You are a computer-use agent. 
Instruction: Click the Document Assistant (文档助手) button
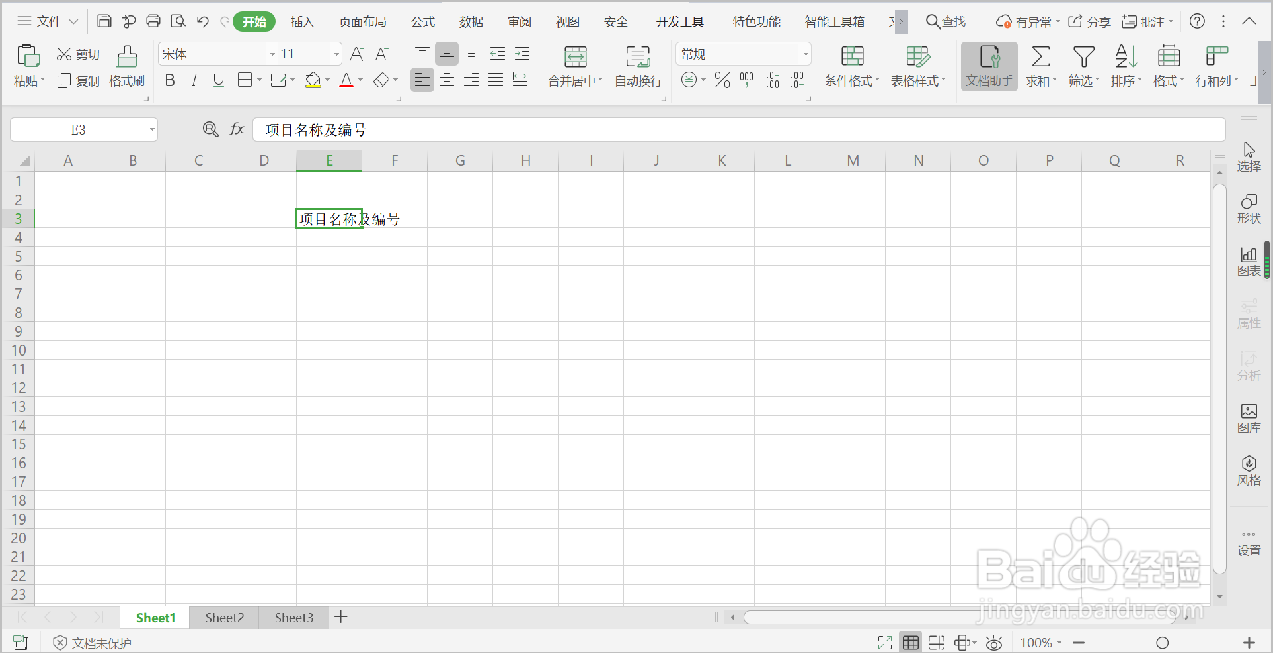[x=989, y=66]
